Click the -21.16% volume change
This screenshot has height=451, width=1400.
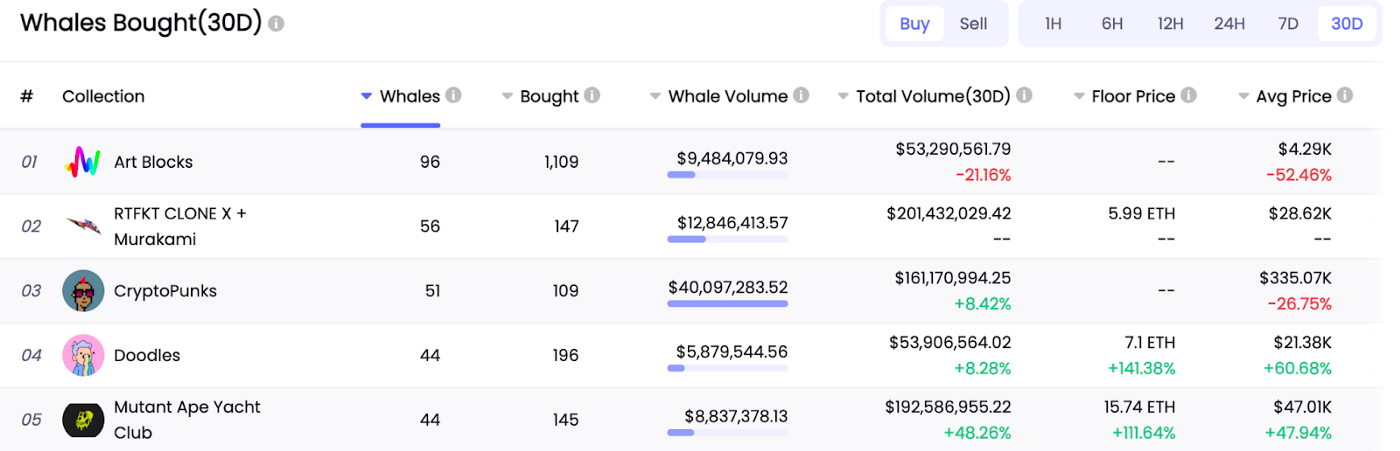[981, 175]
